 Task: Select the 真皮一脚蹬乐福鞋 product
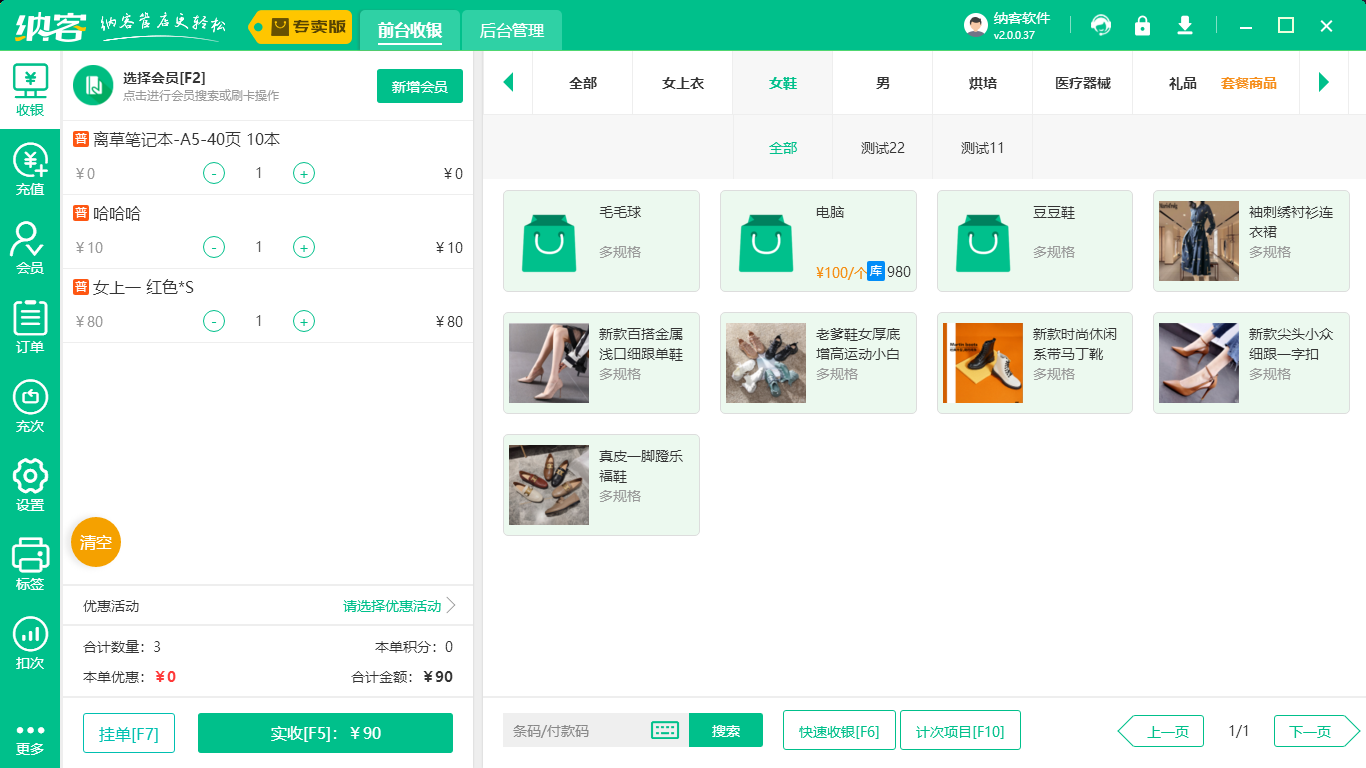pyautogui.click(x=601, y=485)
